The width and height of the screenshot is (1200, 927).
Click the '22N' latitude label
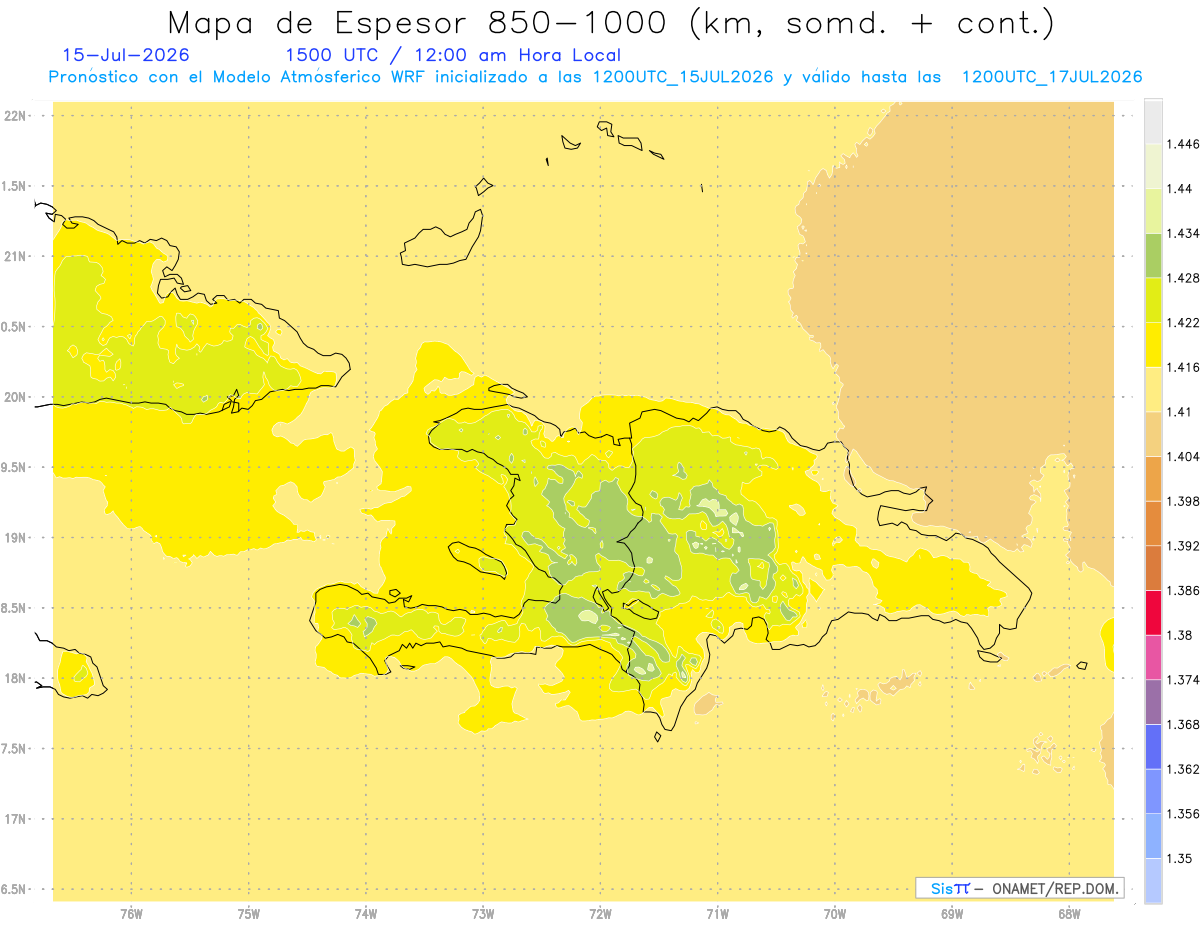[17, 116]
